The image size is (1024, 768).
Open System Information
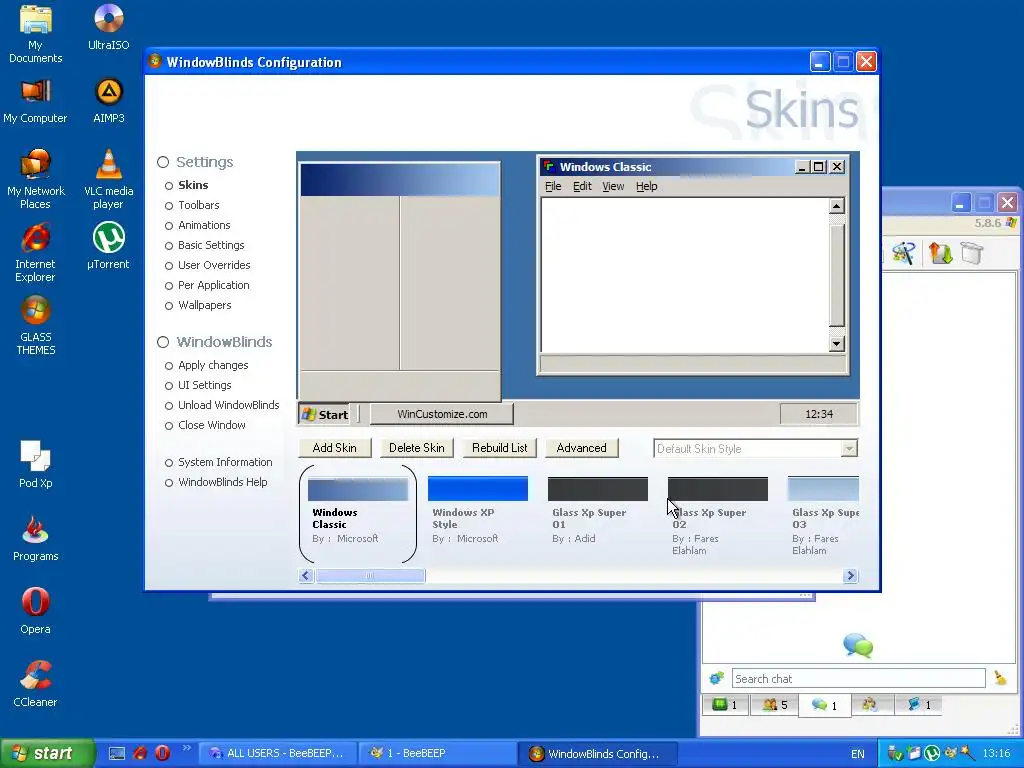click(225, 462)
